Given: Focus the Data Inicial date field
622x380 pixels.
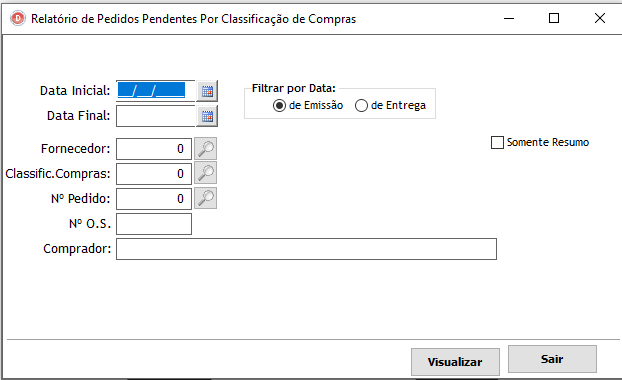Looking at the screenshot, I should tap(156, 91).
